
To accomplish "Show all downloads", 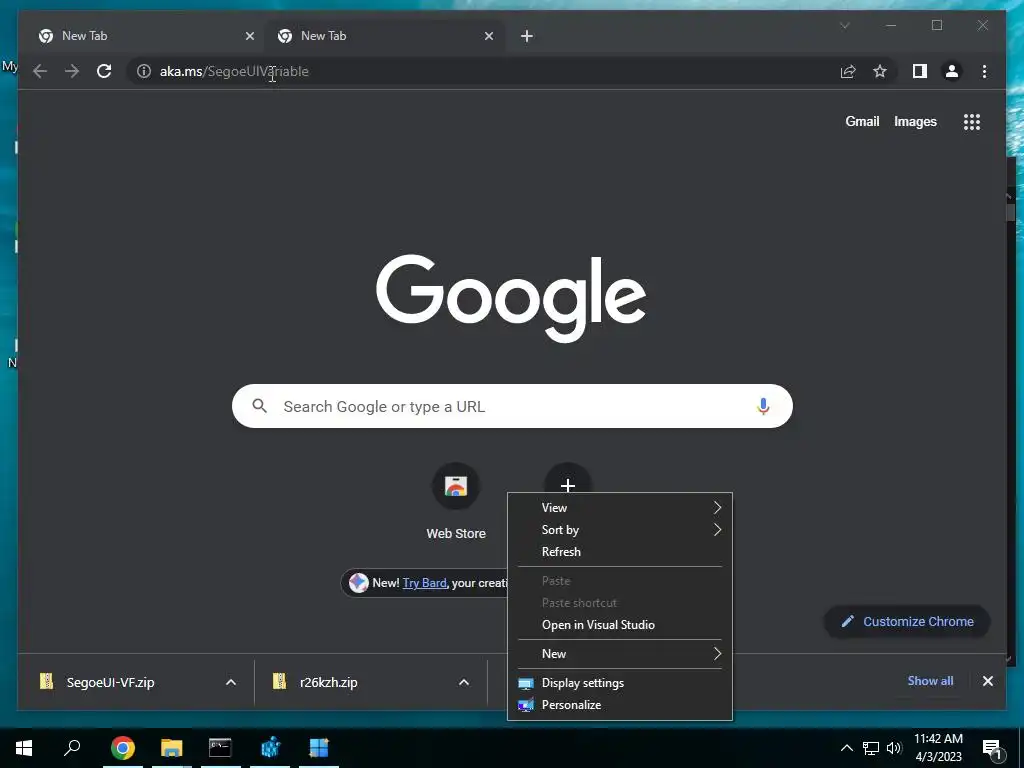I will point(930,681).
